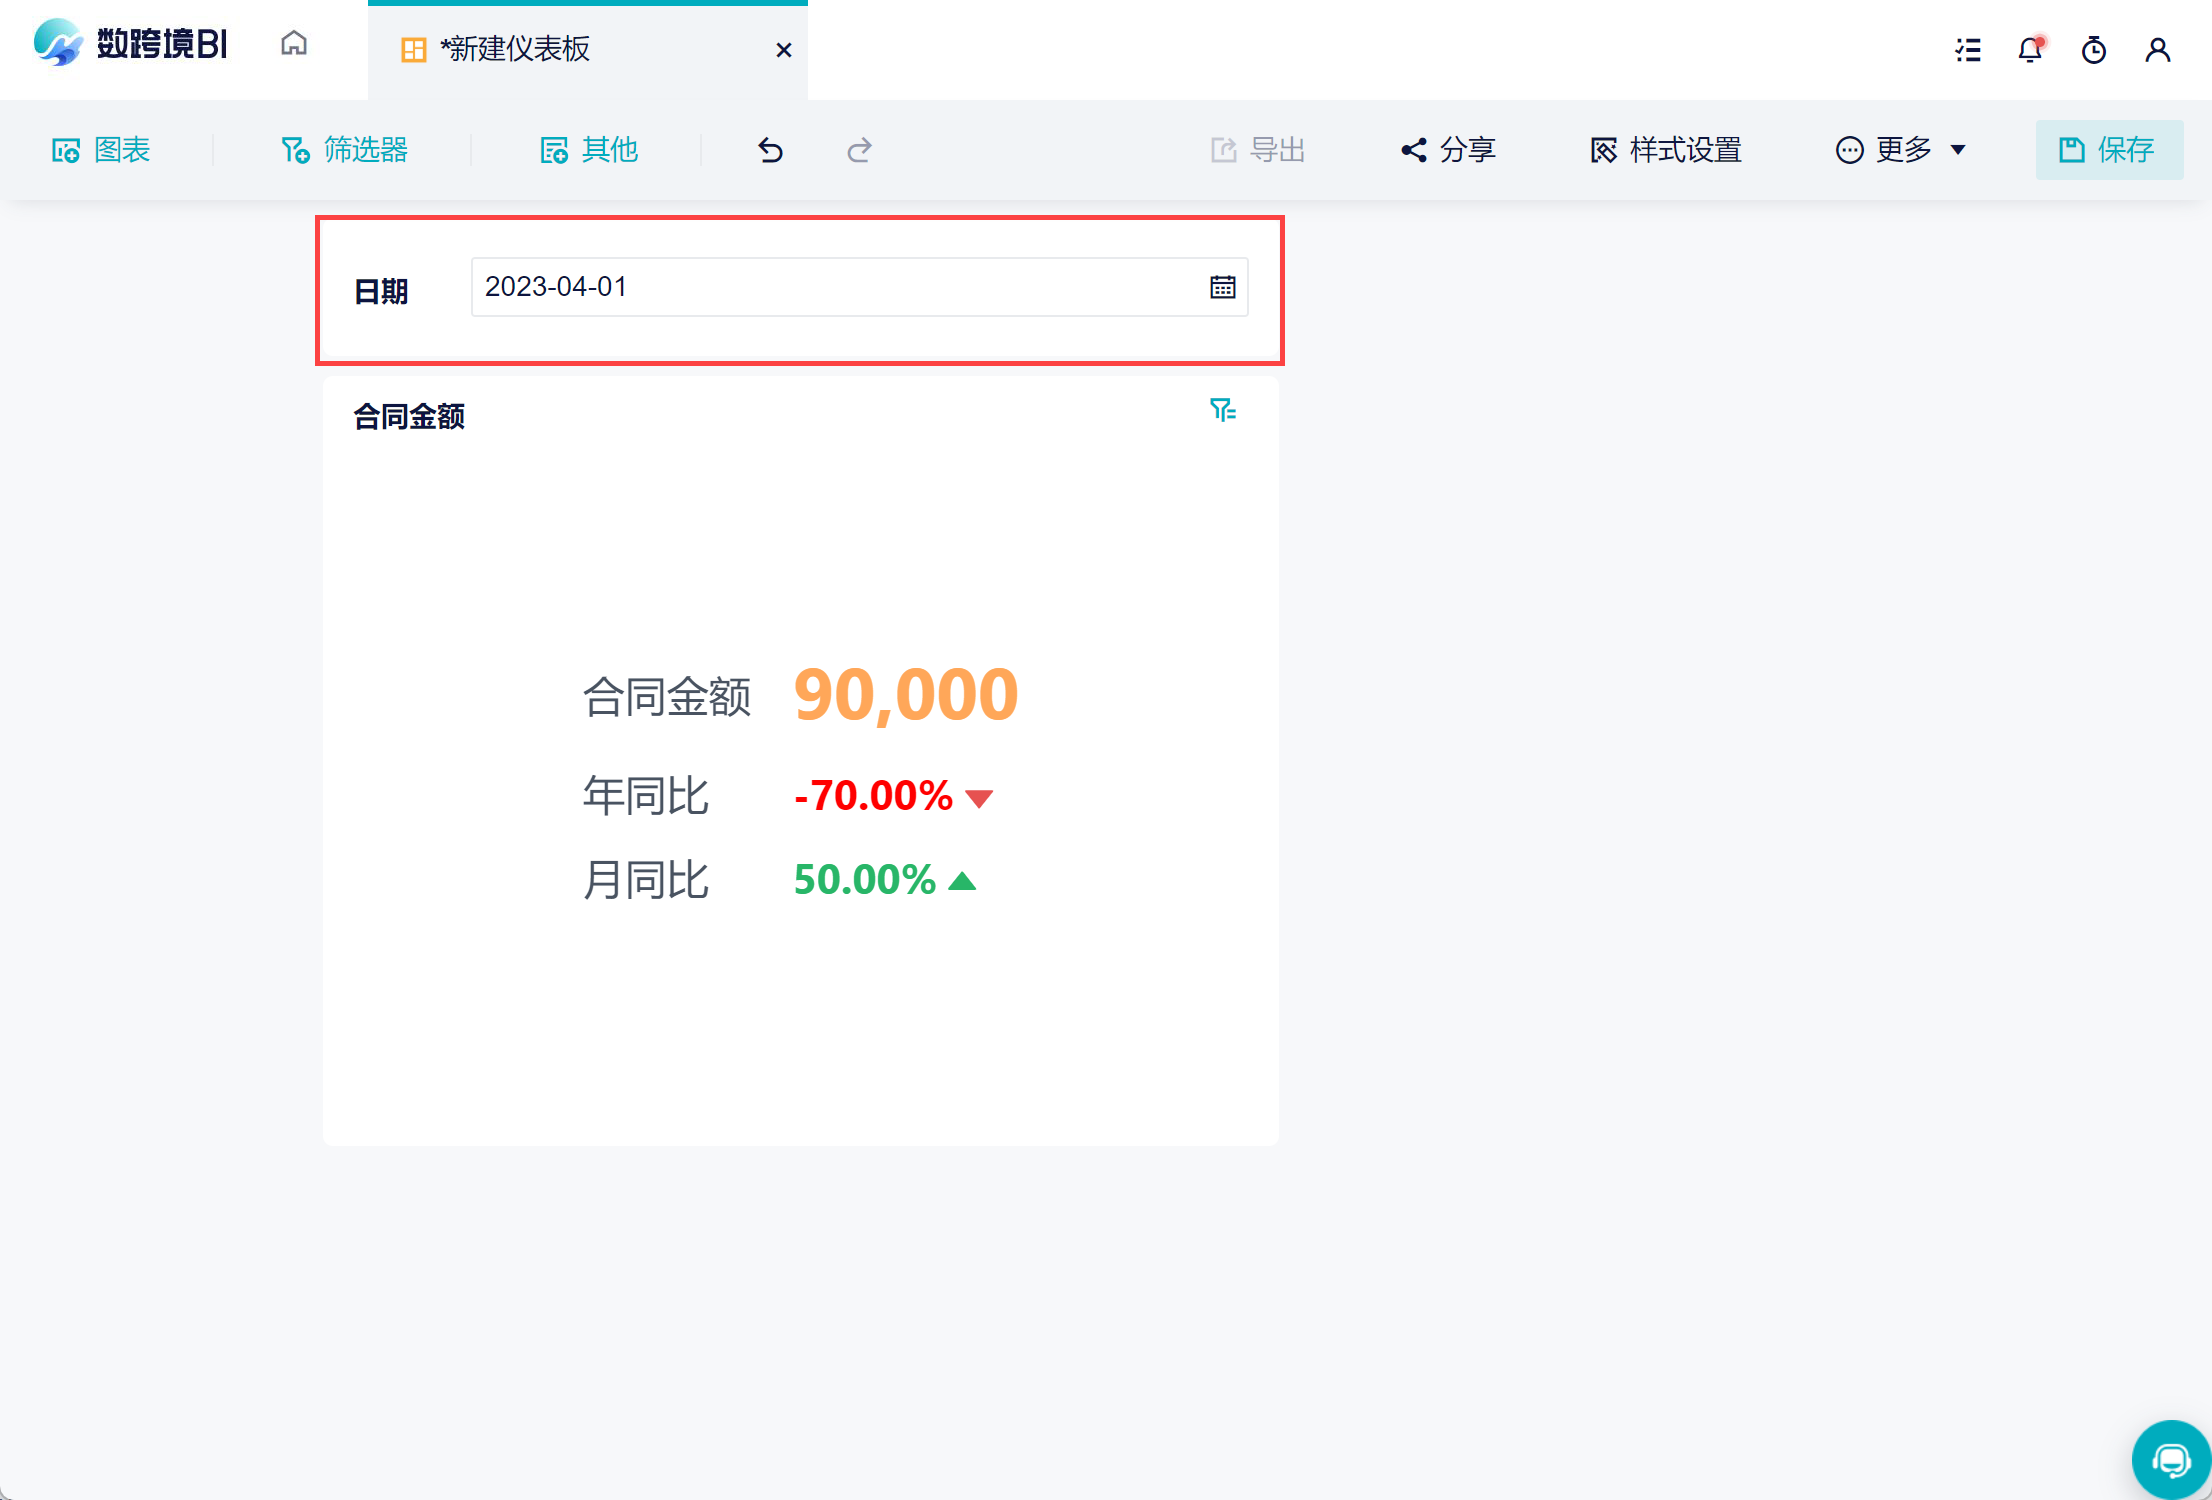Click the filter icon on 合同金额 card
Image resolution: width=2212 pixels, height=1500 pixels.
tap(1222, 410)
